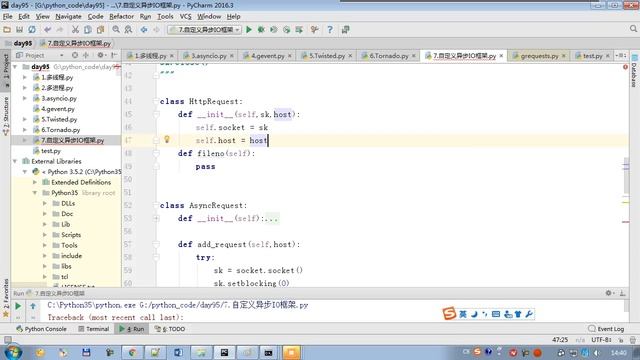Click the intention light bulb at line 47
The width and height of the screenshot is (640, 360).
(167, 140)
